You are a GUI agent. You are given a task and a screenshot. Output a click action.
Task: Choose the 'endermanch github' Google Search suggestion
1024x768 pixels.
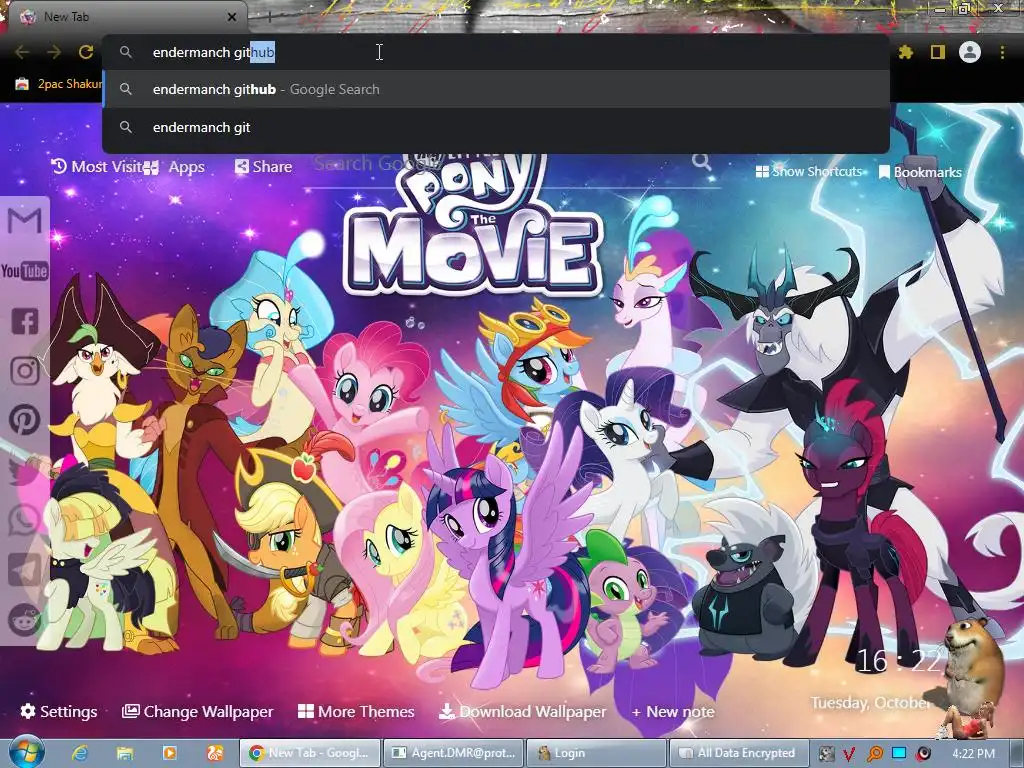point(496,89)
